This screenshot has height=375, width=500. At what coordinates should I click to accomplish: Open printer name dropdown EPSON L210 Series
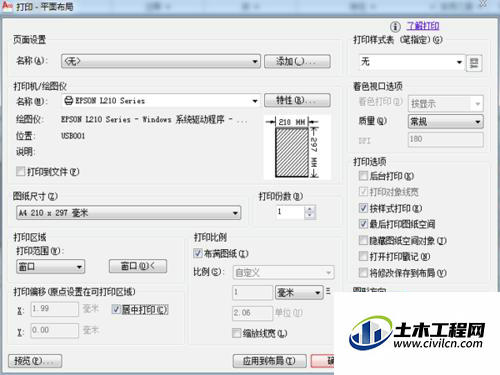(x=161, y=100)
